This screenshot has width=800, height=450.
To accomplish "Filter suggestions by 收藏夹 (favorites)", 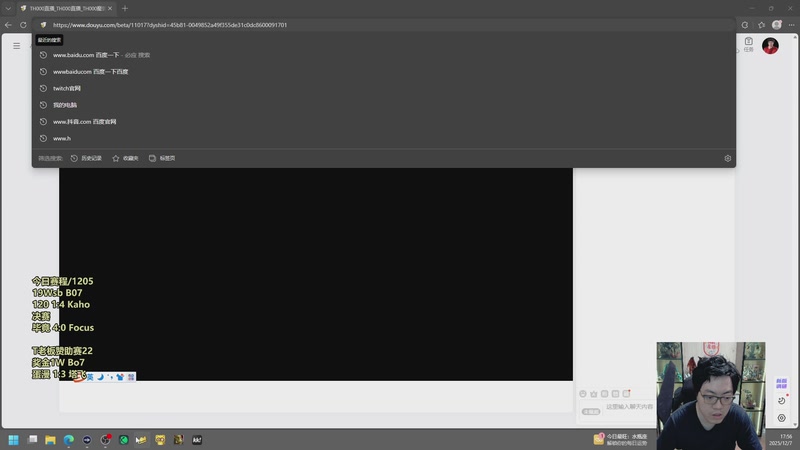I will tap(126, 158).
